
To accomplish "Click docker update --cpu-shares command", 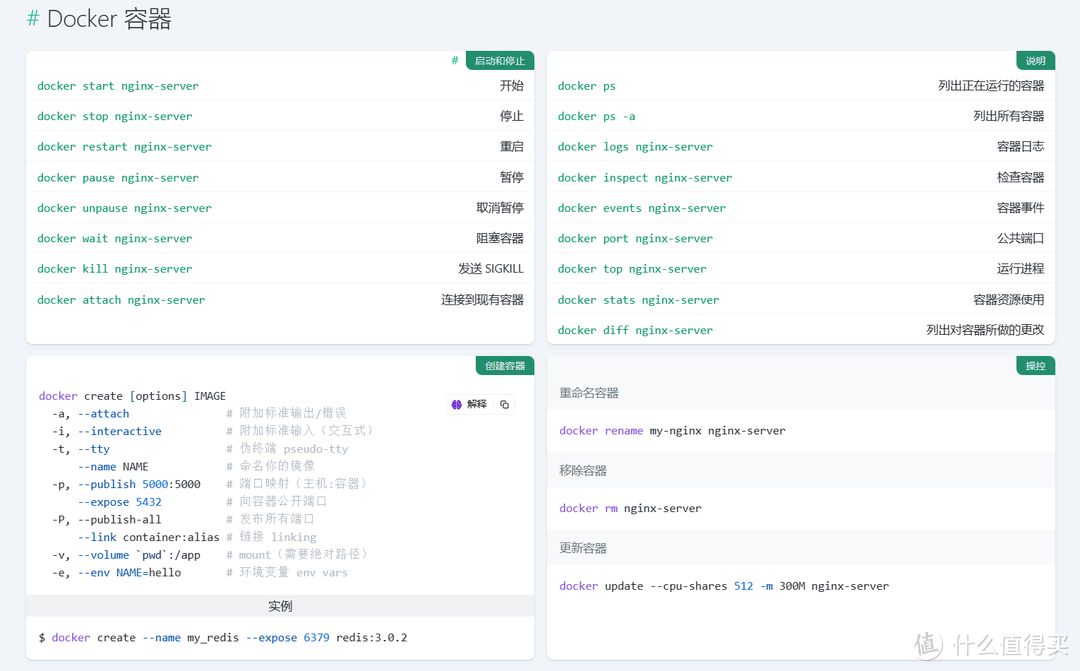I will click(724, 586).
